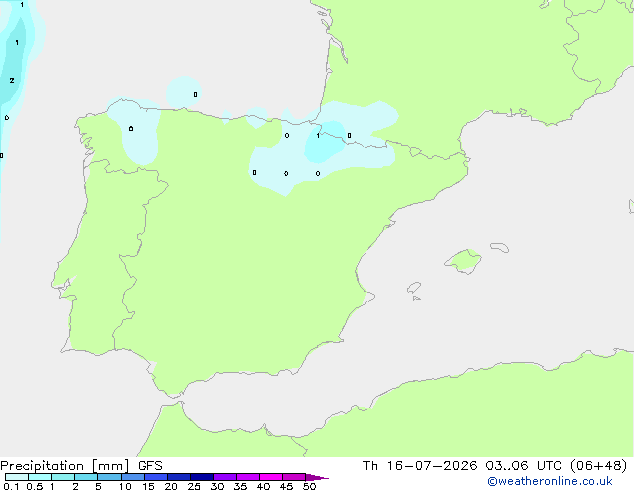
Task: Pick the 5–10 mm legend color swatch
Action: click(109, 477)
